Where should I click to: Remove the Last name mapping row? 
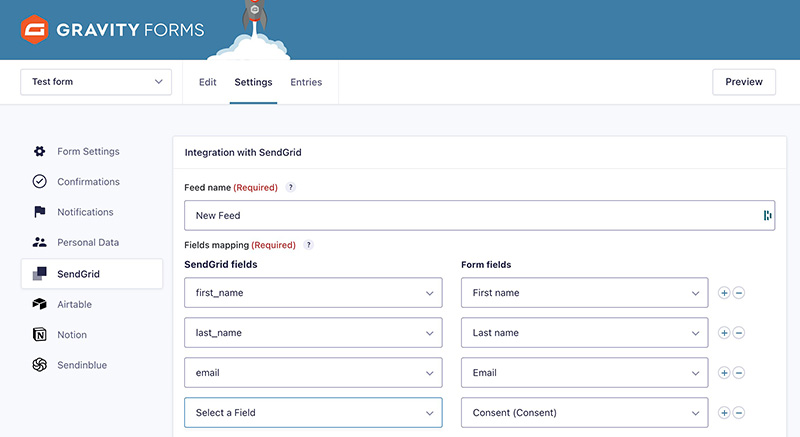pyautogui.click(x=739, y=333)
